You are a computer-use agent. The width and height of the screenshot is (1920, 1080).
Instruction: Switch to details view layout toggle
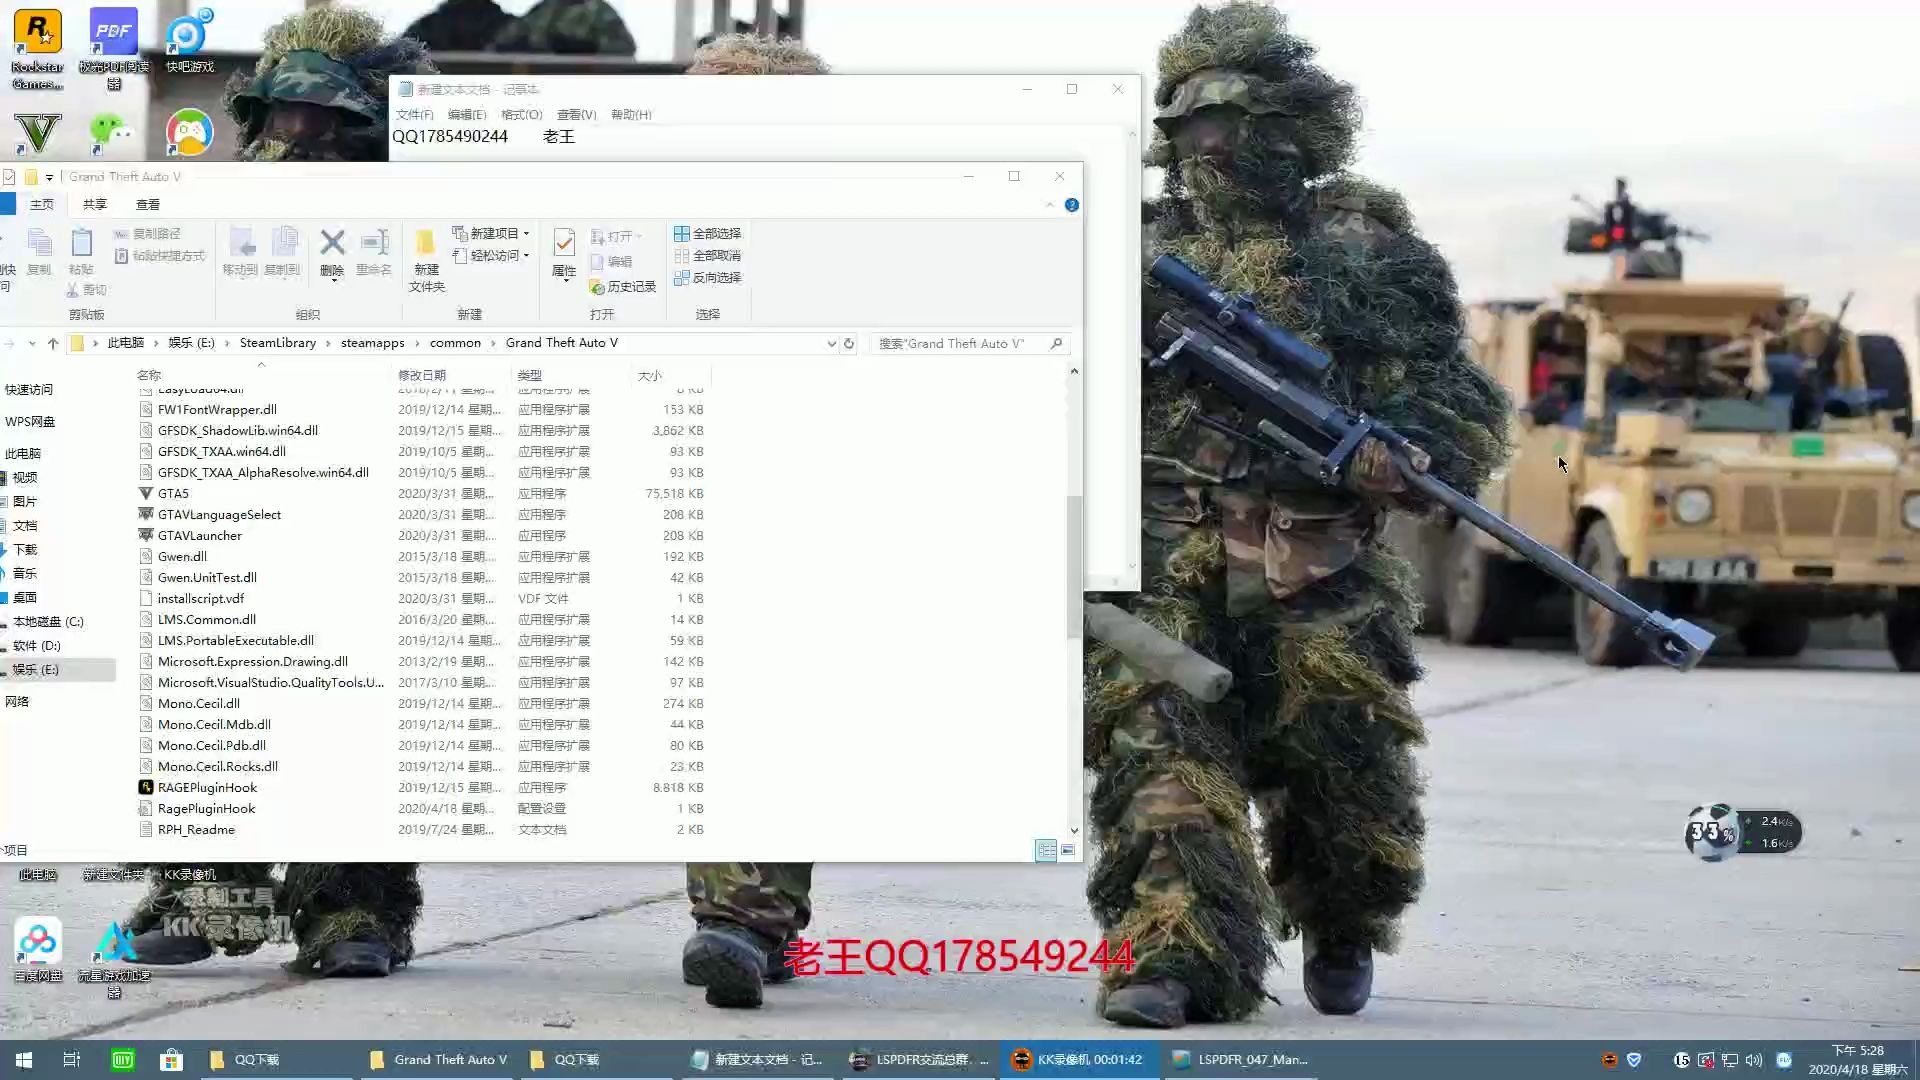(x=1045, y=850)
